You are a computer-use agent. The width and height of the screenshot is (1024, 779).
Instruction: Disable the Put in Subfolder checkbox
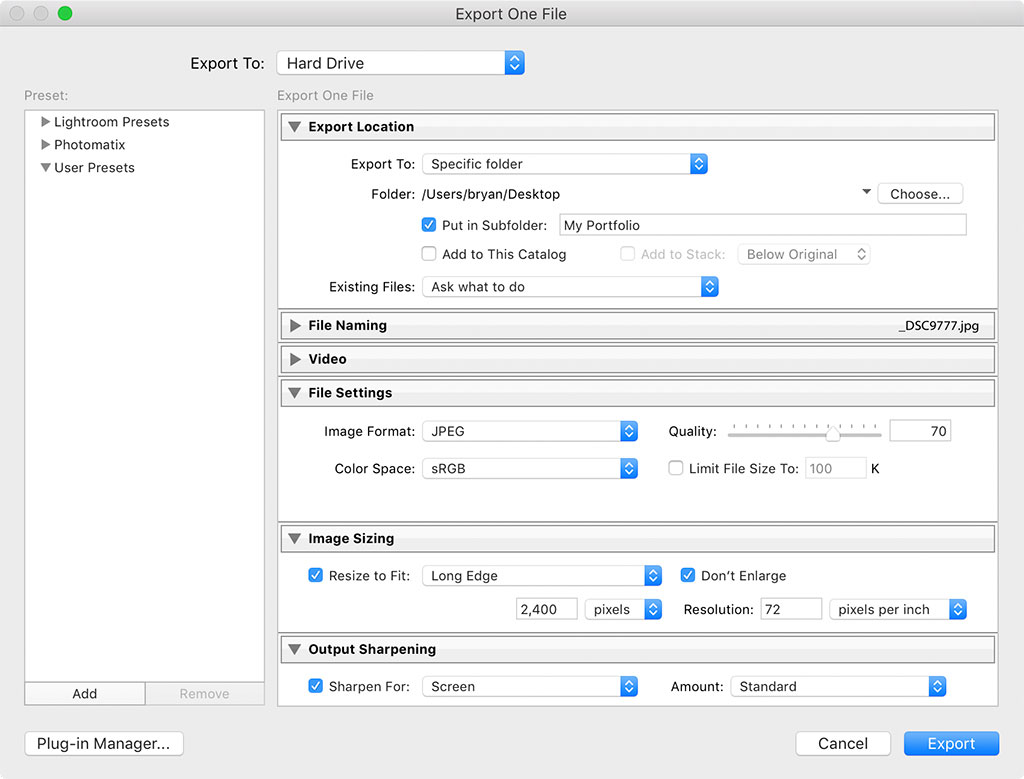(x=429, y=225)
